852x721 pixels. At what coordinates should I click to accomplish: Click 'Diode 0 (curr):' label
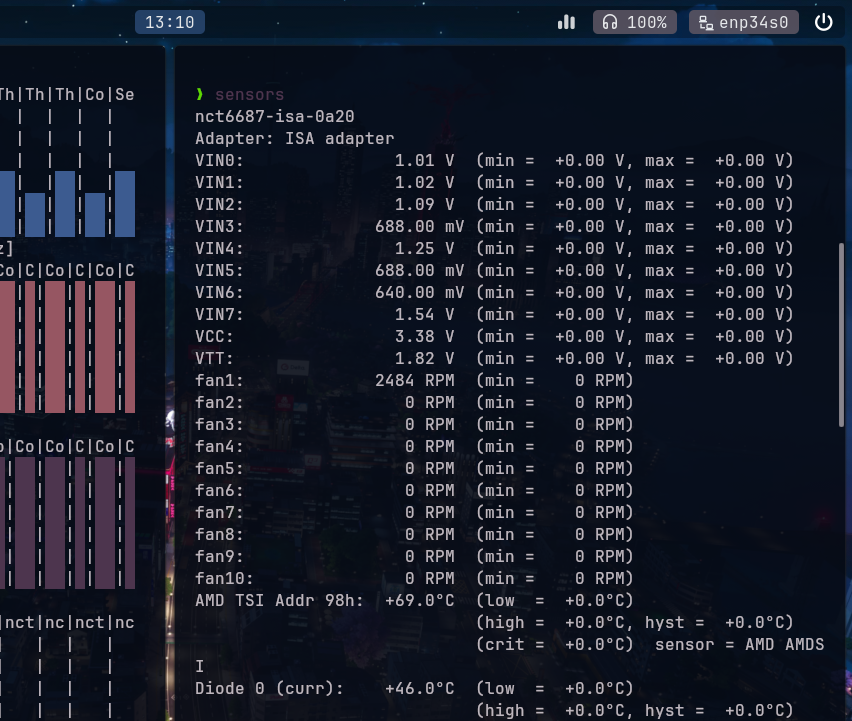click(269, 688)
